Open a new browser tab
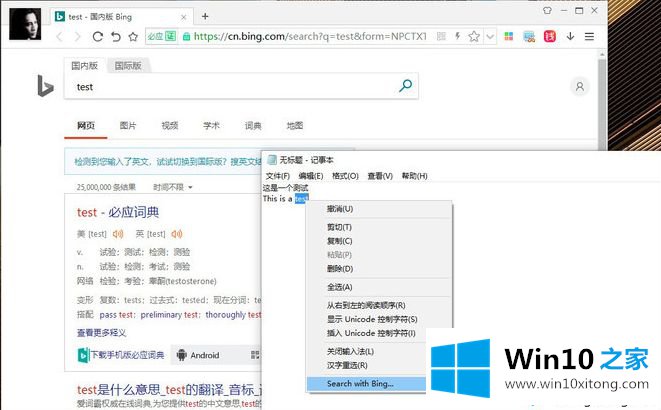Screen dimensions: 661x410 (205, 16)
